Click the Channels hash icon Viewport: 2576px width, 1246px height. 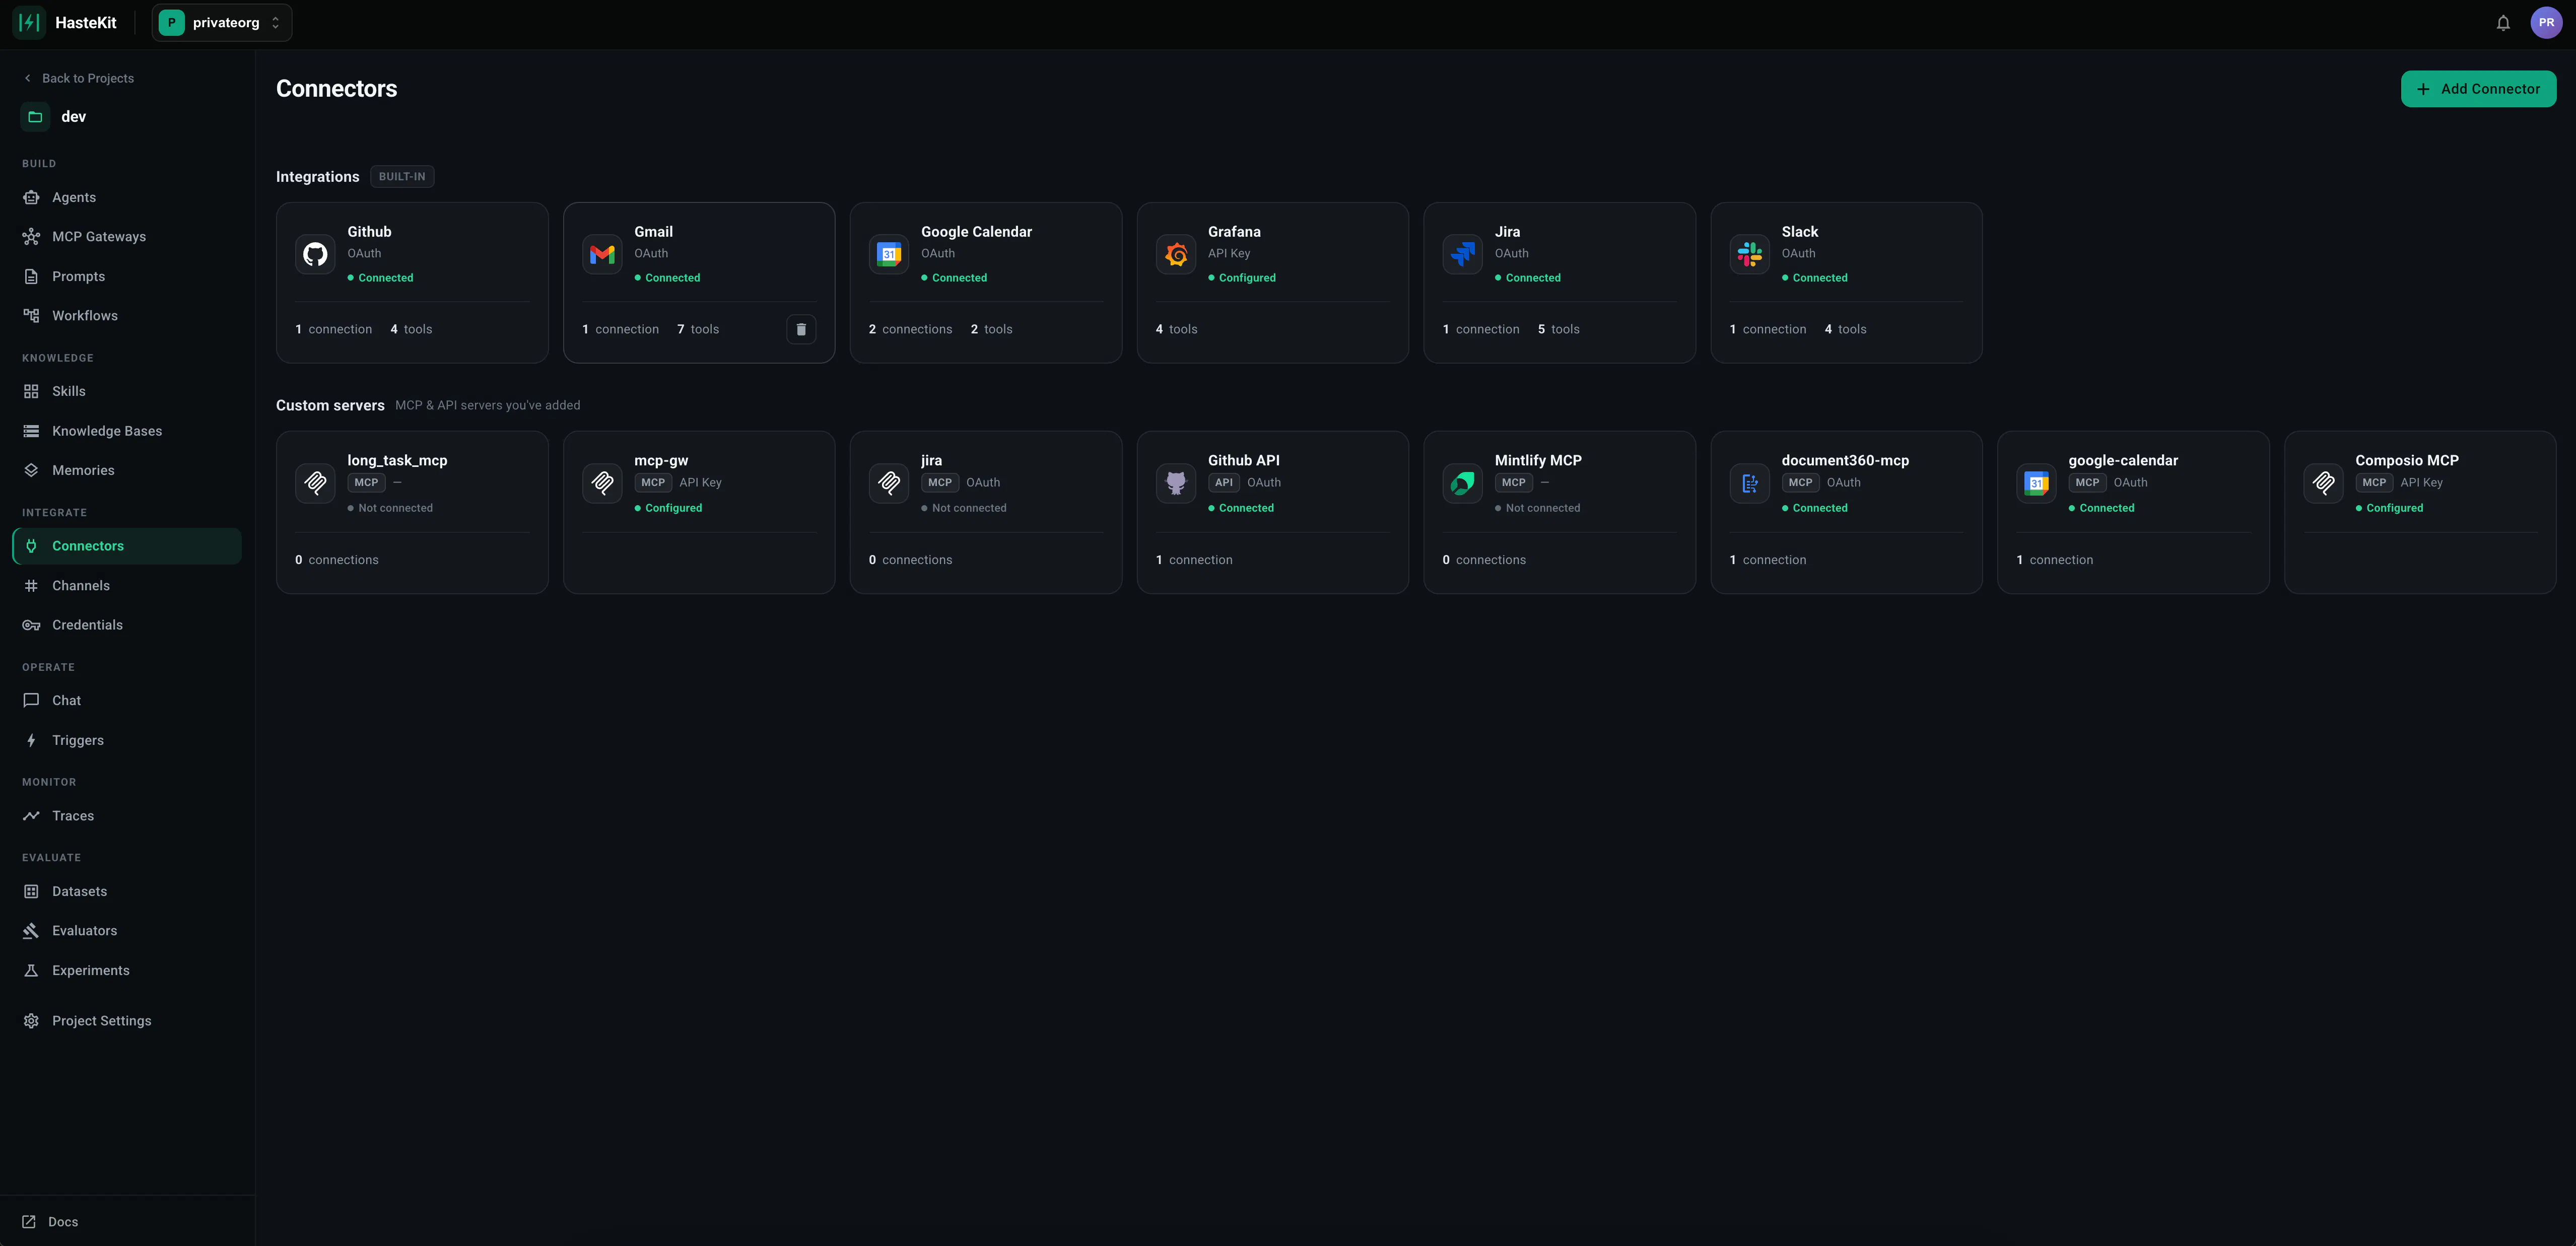[x=31, y=586]
